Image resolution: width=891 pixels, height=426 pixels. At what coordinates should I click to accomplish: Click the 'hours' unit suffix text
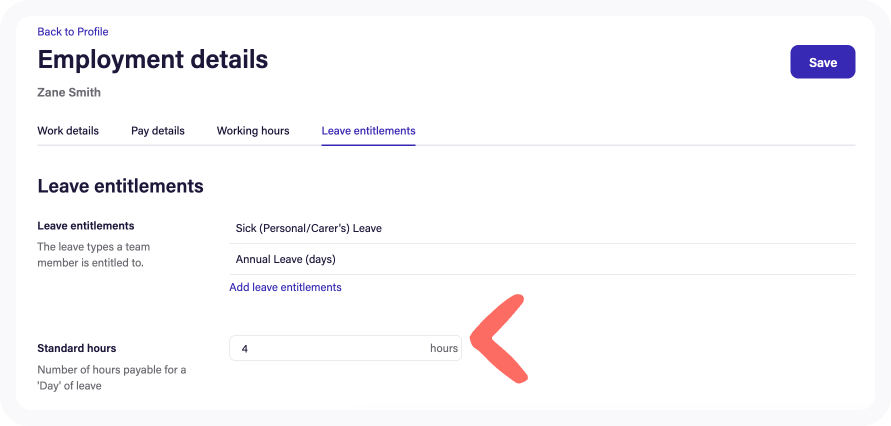[444, 348]
